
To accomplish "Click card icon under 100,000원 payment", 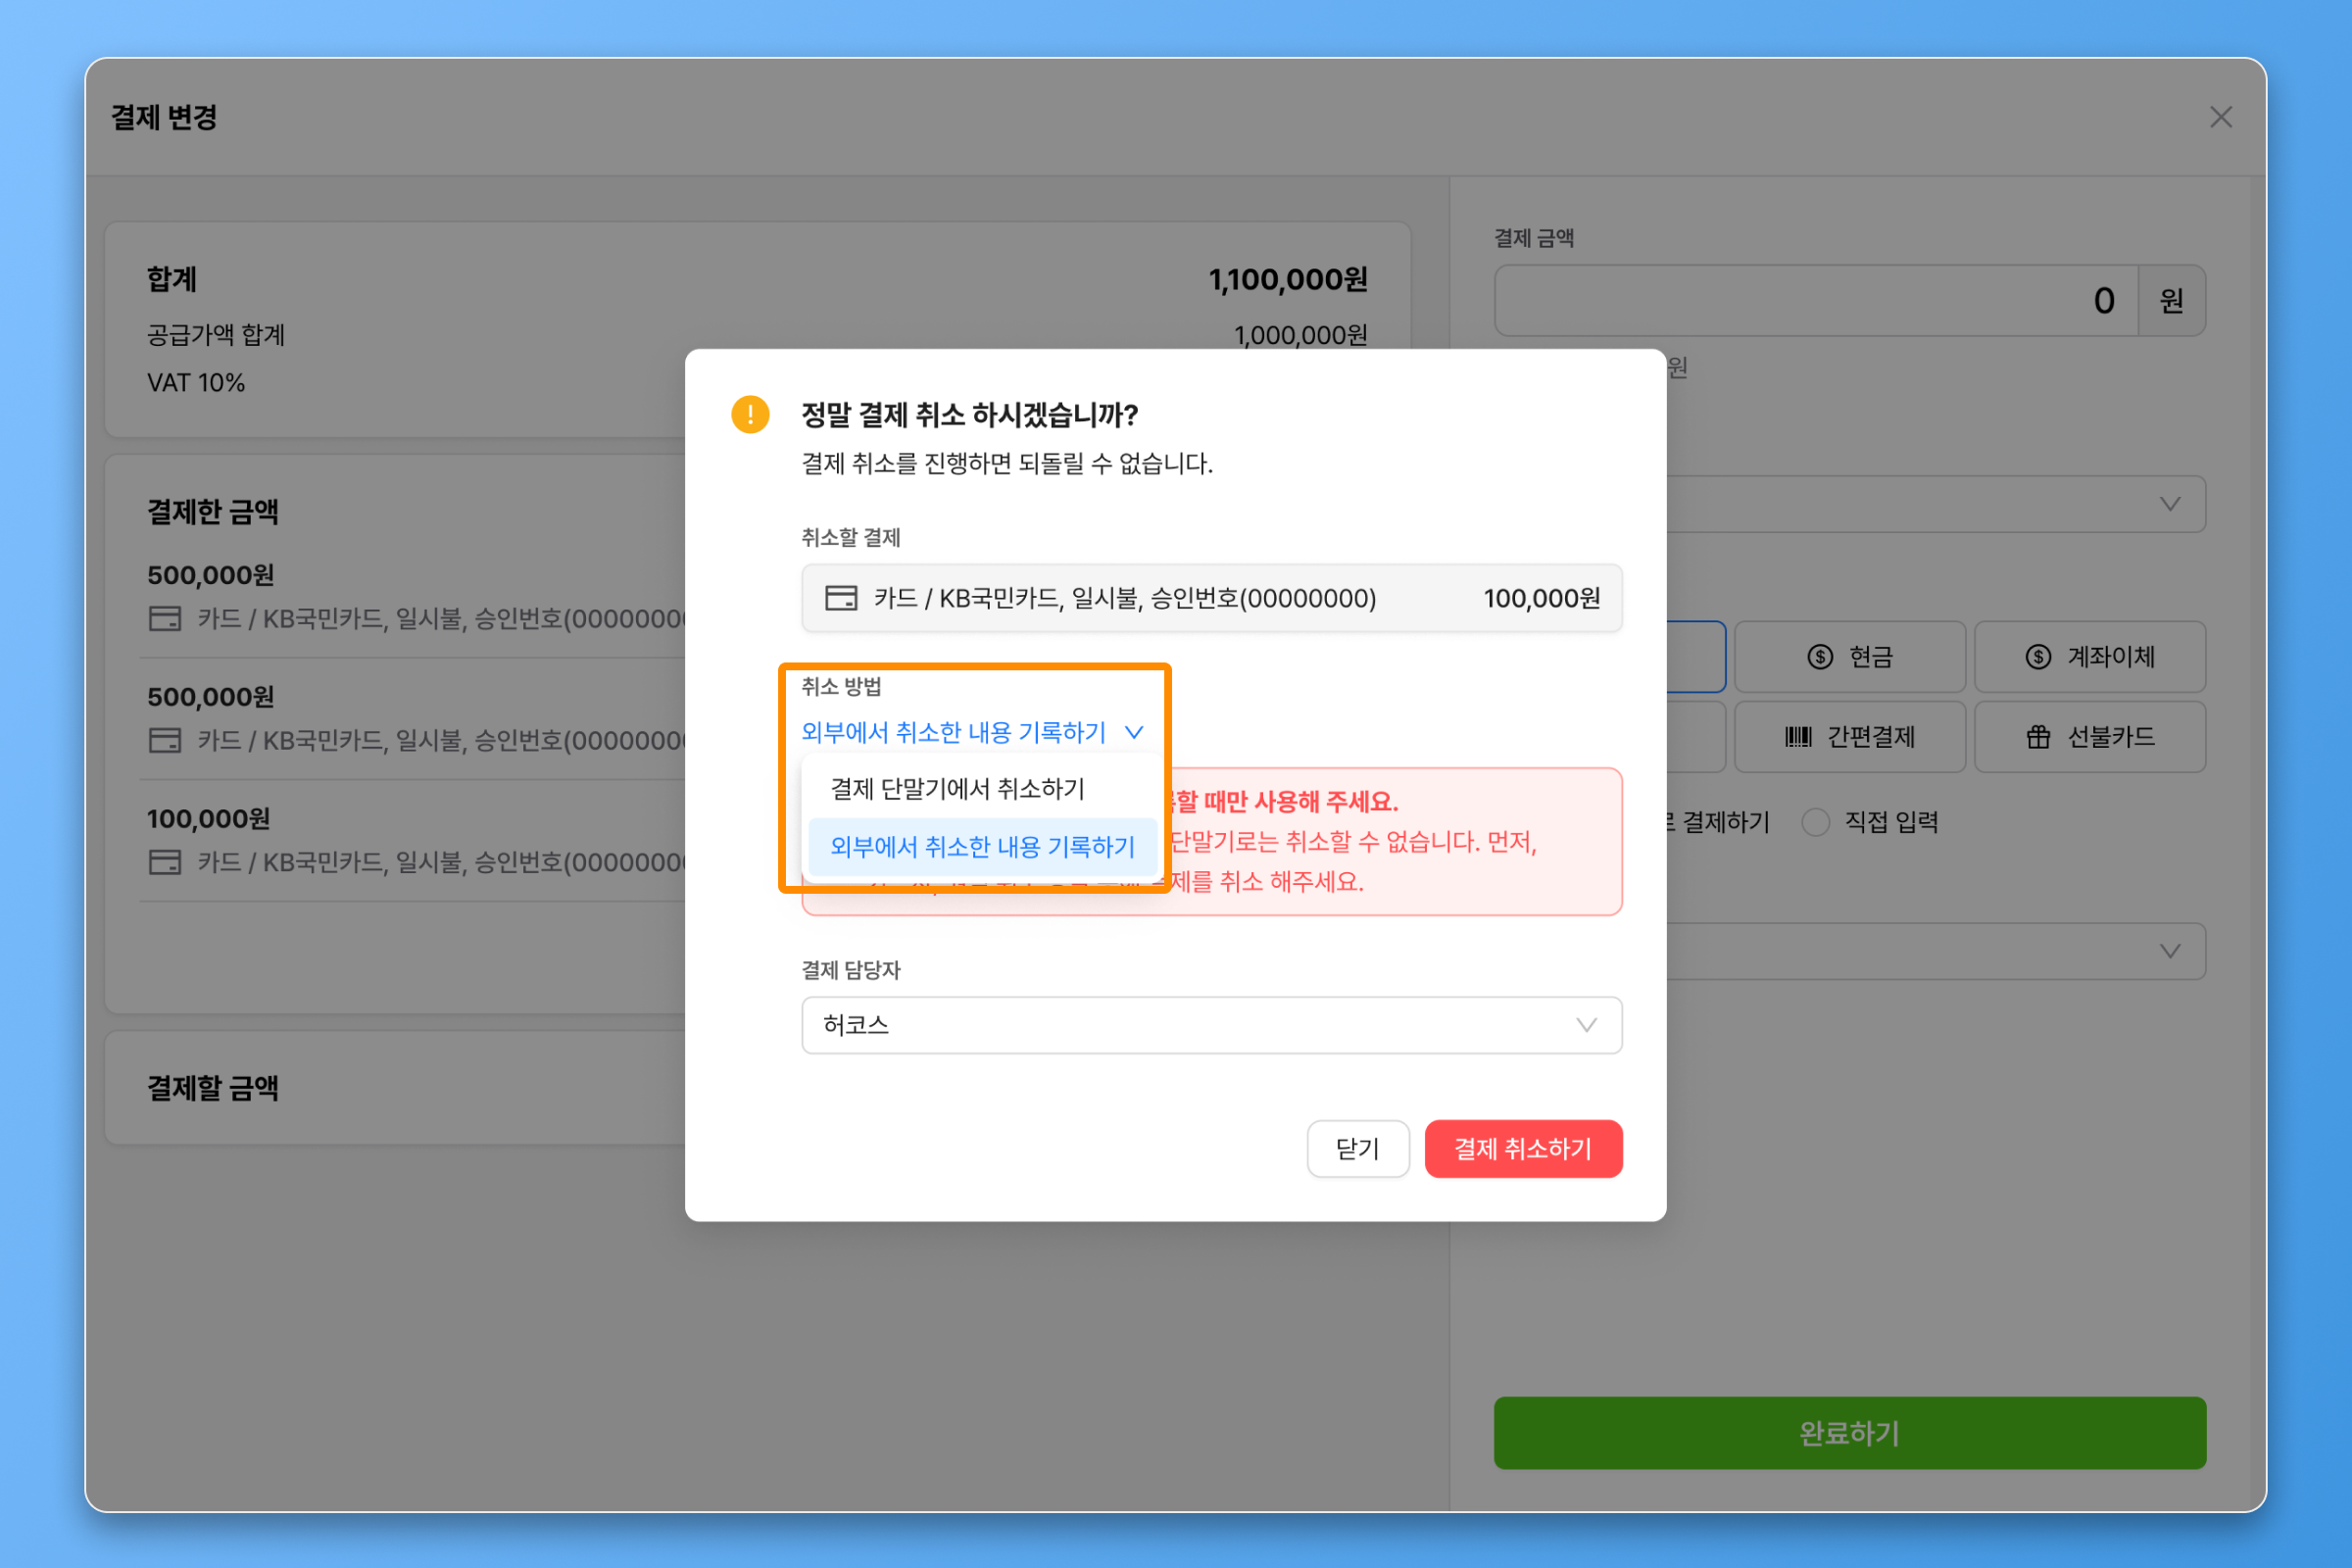I will [x=165, y=862].
